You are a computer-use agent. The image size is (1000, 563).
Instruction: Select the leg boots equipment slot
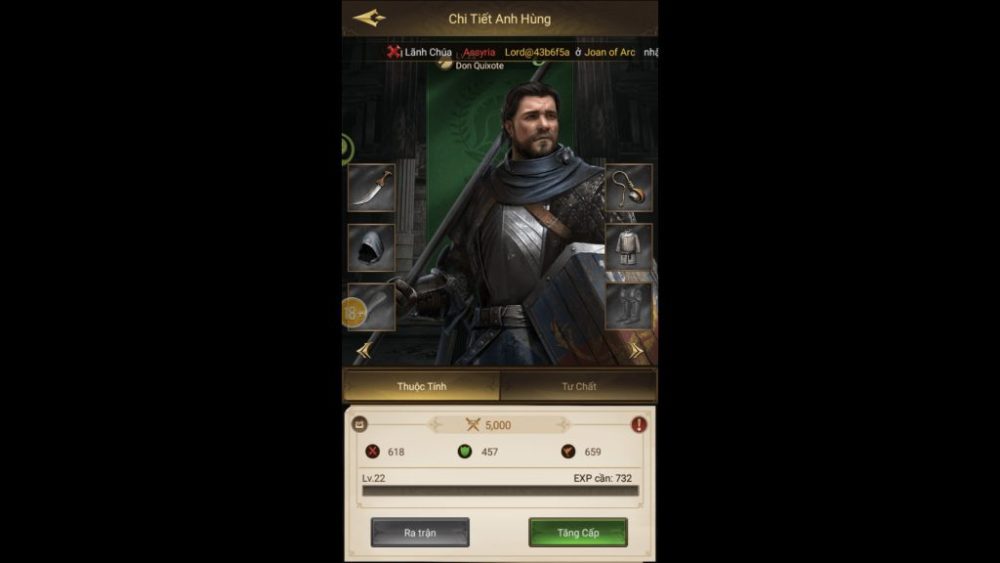629,307
